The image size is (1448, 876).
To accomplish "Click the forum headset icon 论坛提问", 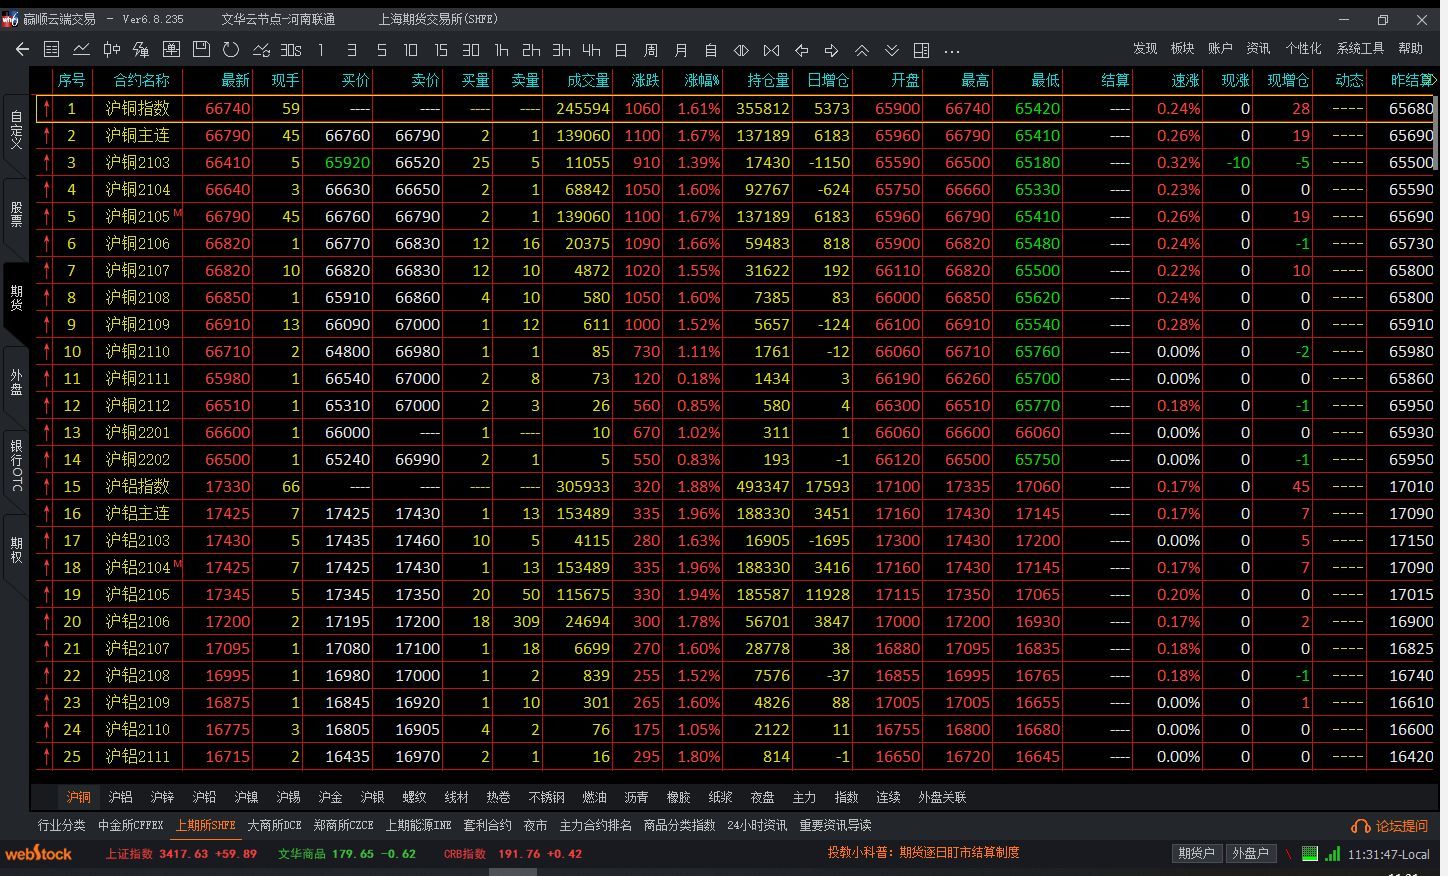I will pos(1389,826).
